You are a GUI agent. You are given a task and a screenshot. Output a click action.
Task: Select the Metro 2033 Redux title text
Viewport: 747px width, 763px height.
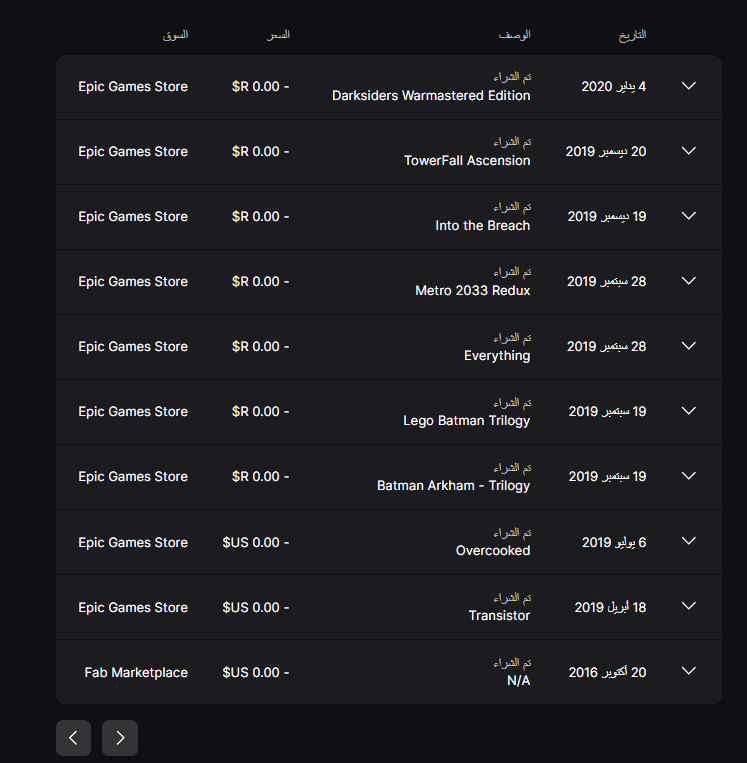click(473, 291)
